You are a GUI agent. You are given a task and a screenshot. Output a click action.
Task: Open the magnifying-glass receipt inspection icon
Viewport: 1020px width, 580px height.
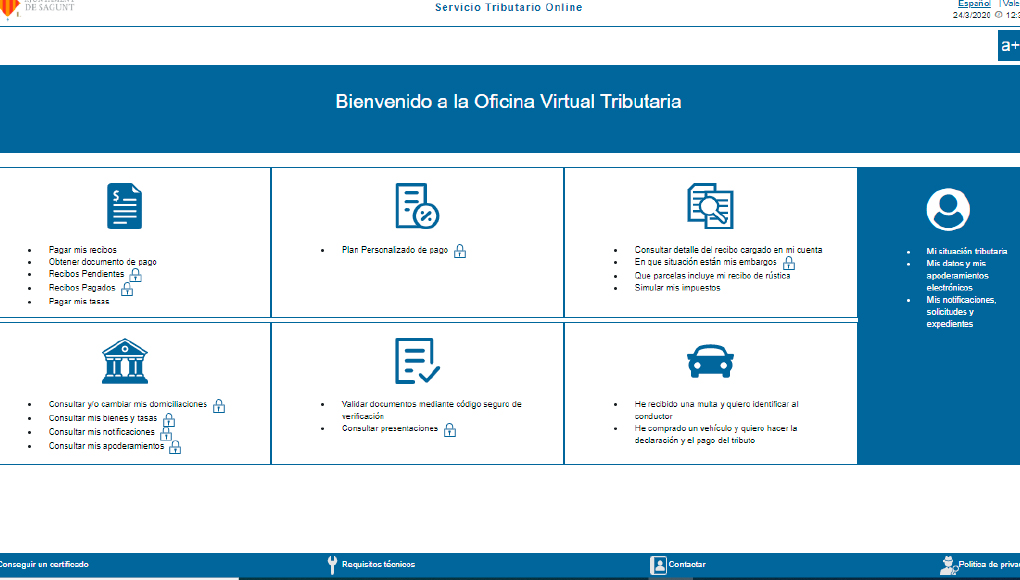click(x=711, y=207)
